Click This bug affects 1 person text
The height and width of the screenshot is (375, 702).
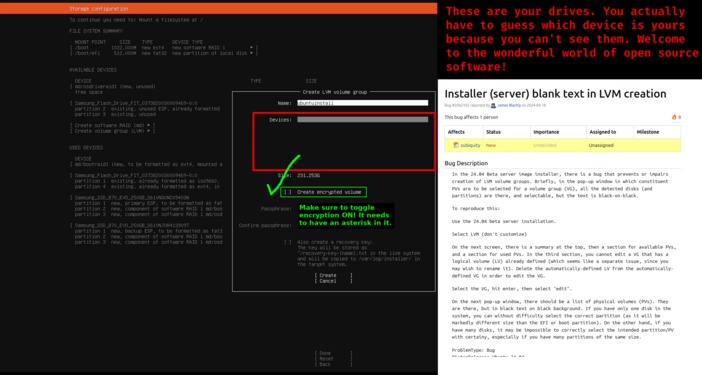tap(471, 117)
